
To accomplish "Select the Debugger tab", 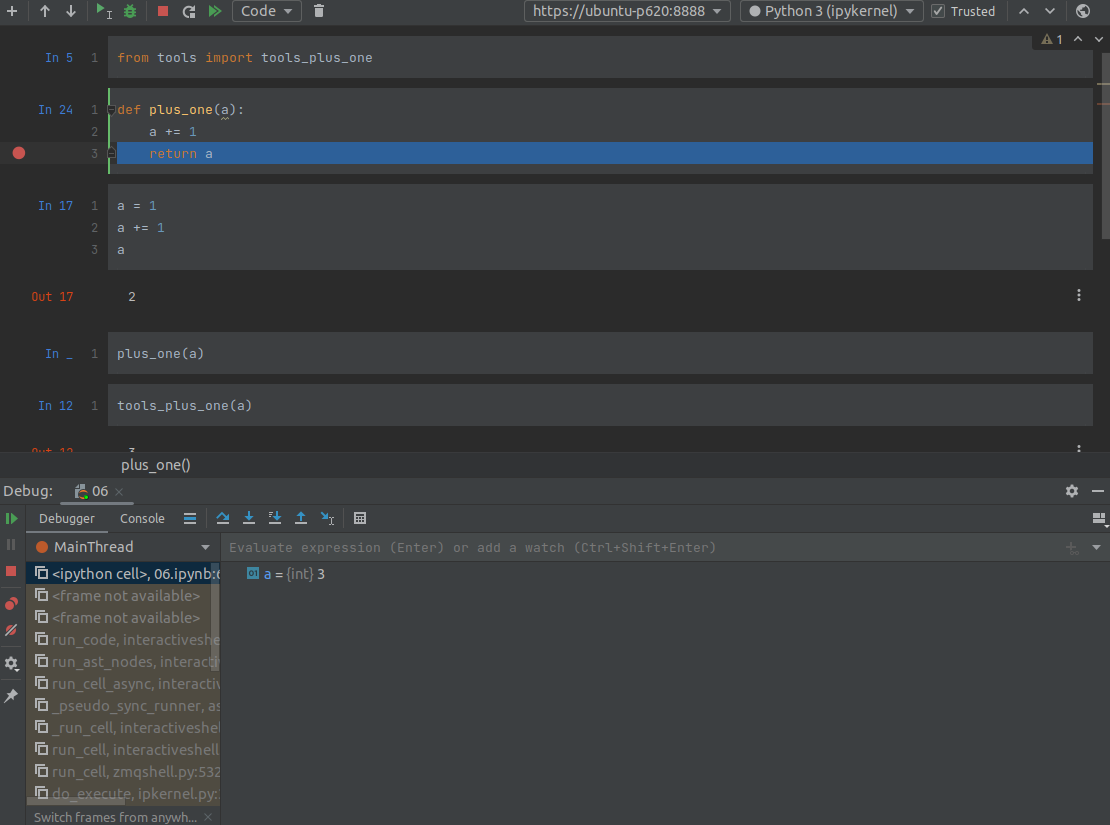I will [67, 518].
